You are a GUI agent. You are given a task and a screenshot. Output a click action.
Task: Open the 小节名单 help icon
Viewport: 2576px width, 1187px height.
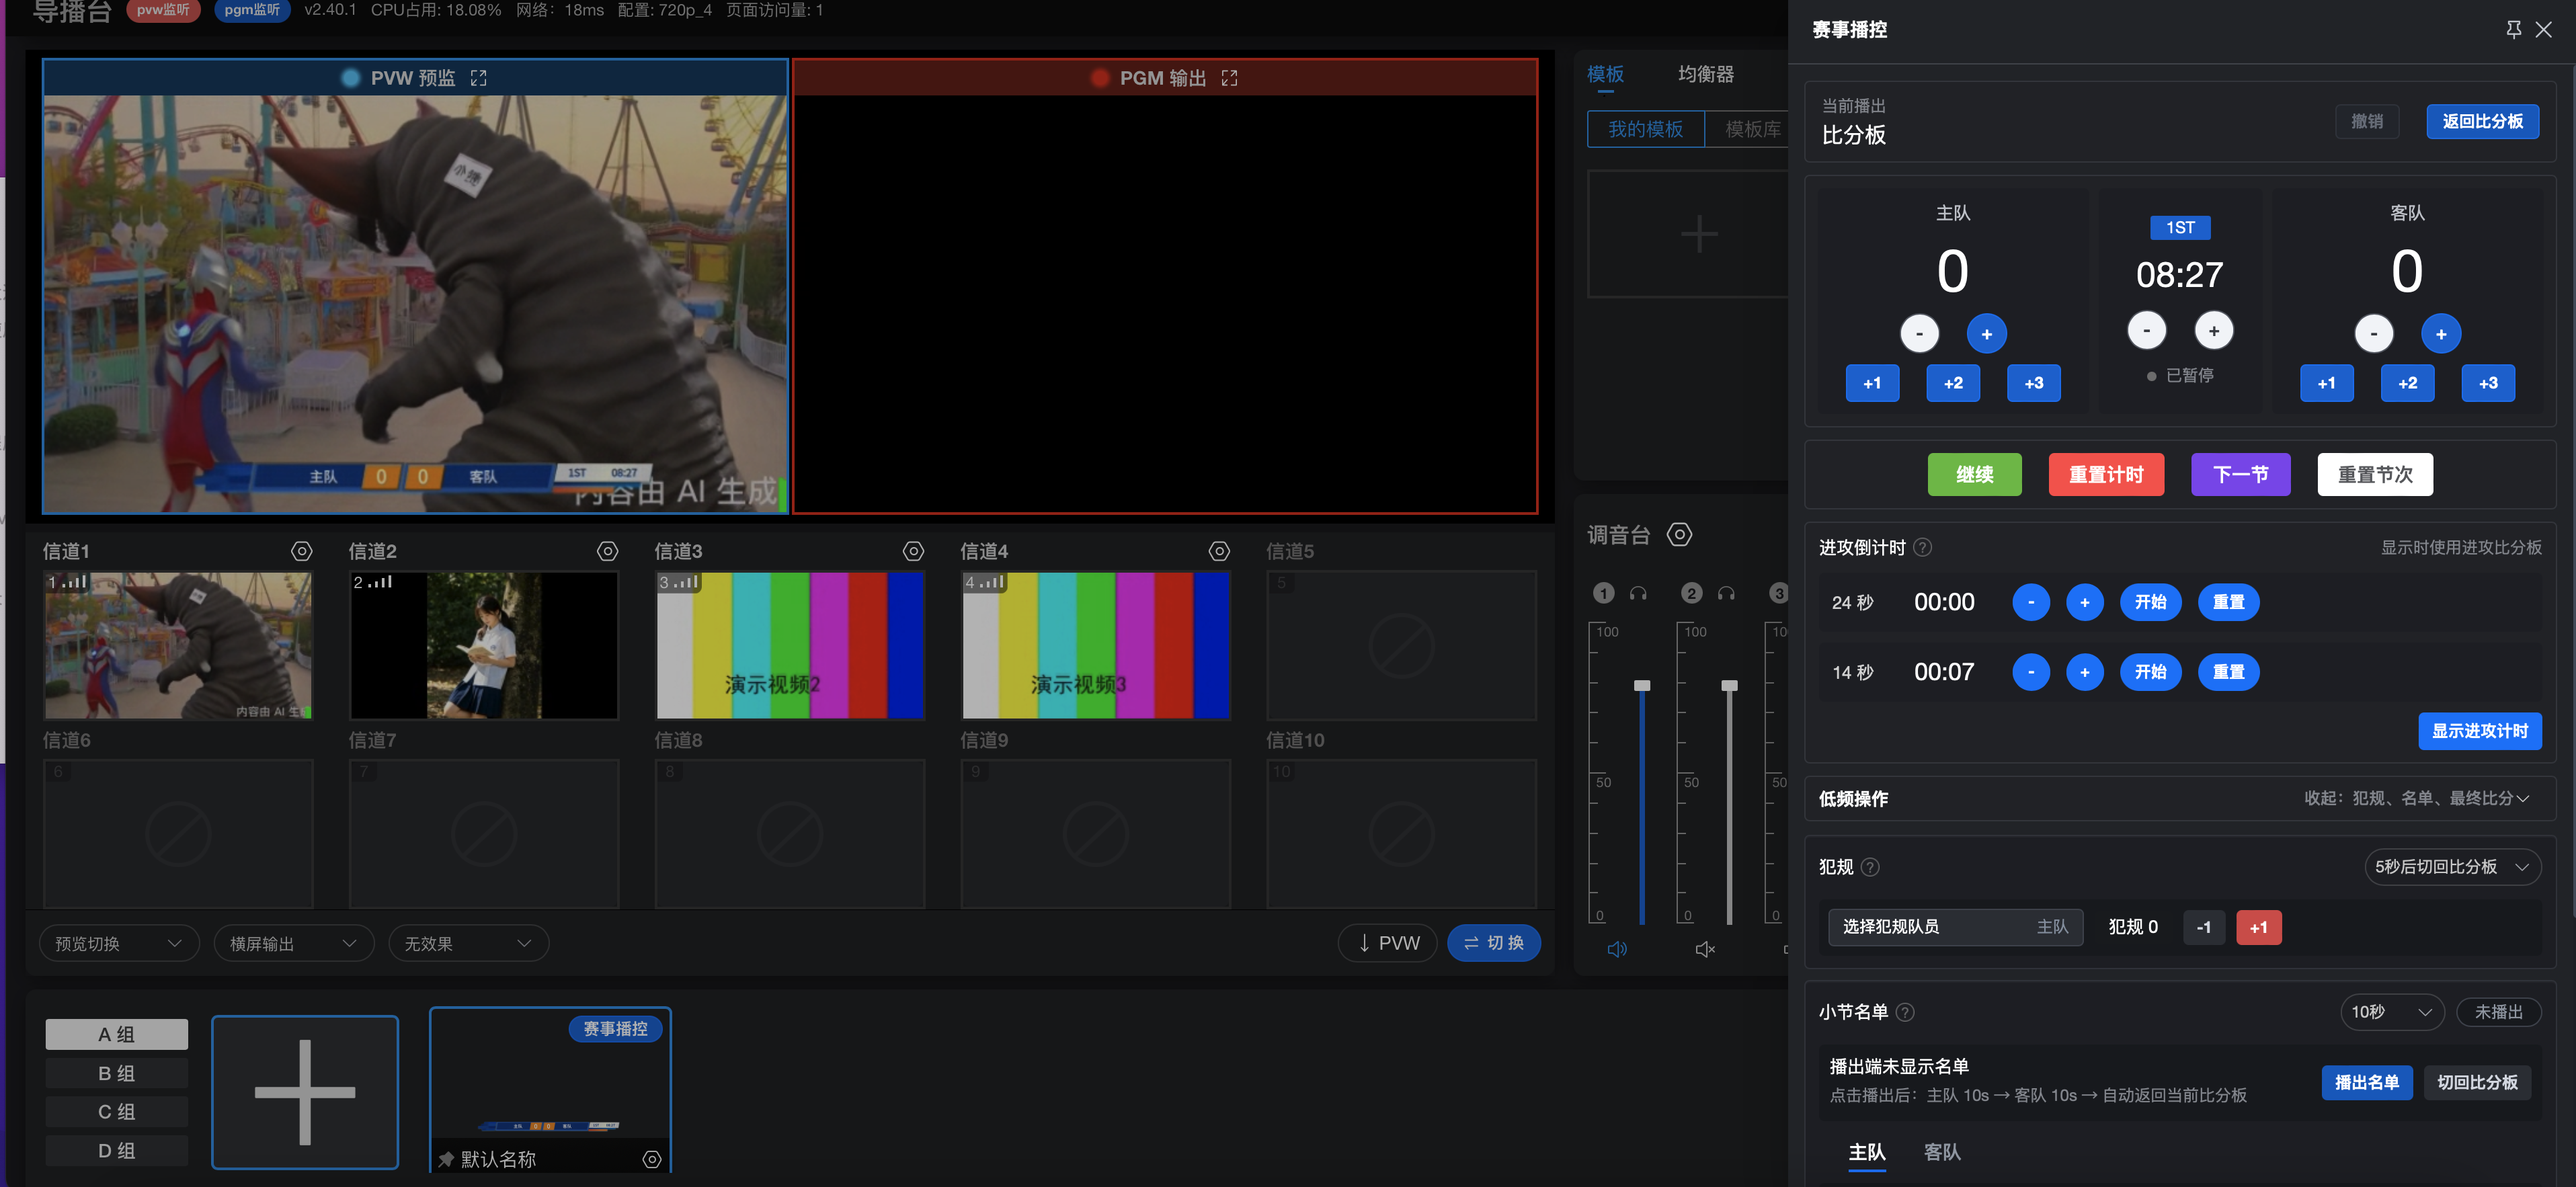[1905, 1012]
